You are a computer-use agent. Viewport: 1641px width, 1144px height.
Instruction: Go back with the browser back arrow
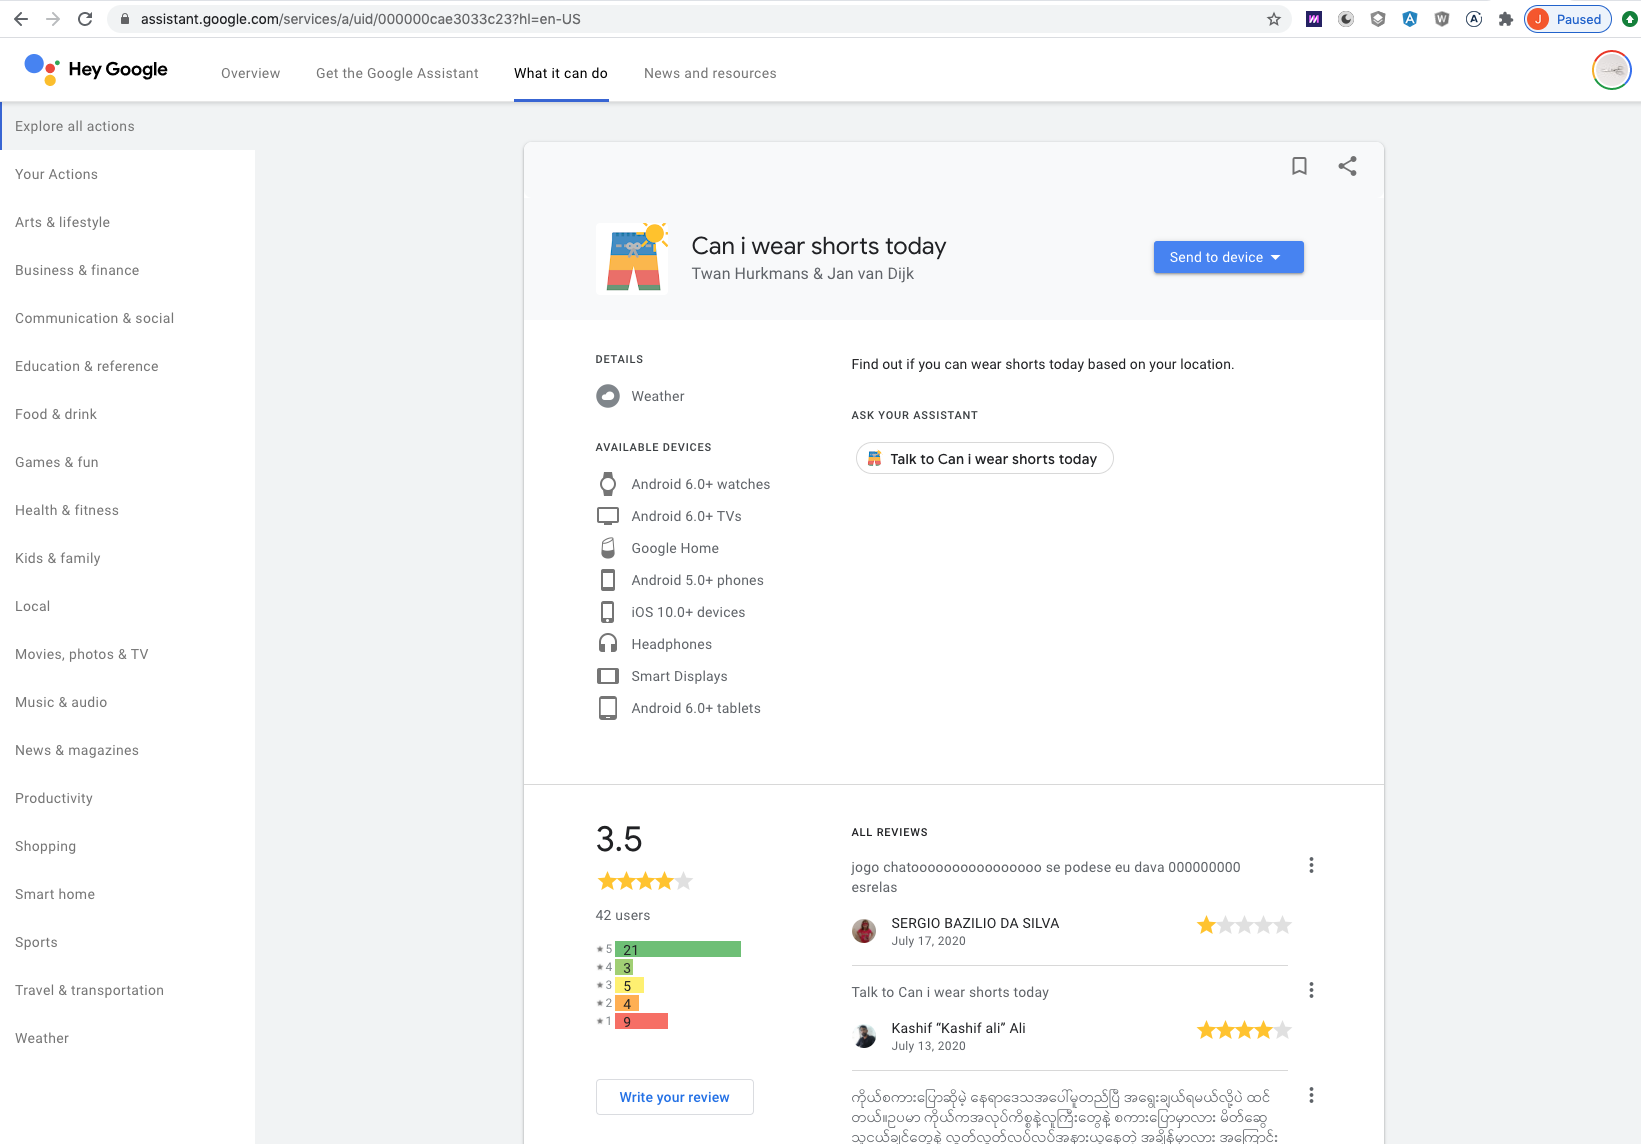point(21,19)
